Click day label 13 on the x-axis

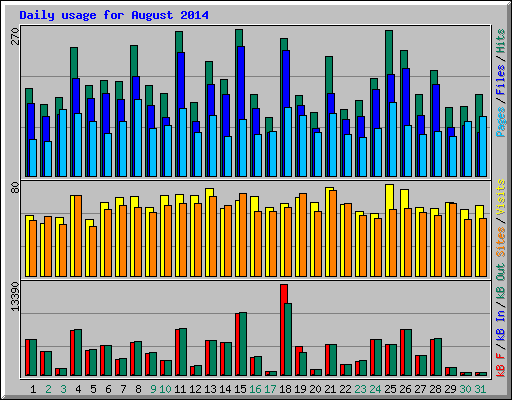point(210,389)
